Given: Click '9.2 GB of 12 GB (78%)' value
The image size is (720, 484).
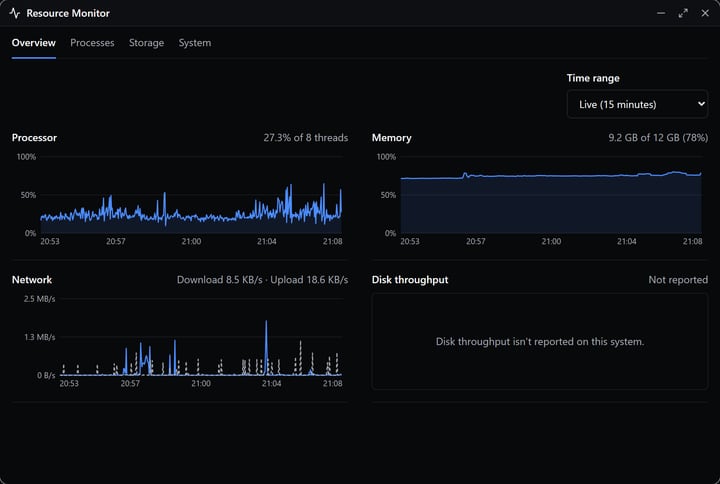Looking at the screenshot, I should 658,138.
